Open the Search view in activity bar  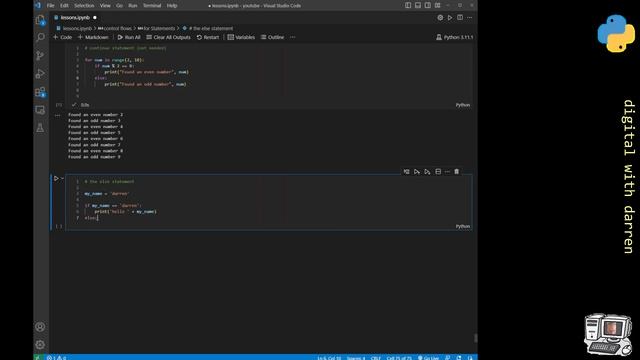[40, 38]
